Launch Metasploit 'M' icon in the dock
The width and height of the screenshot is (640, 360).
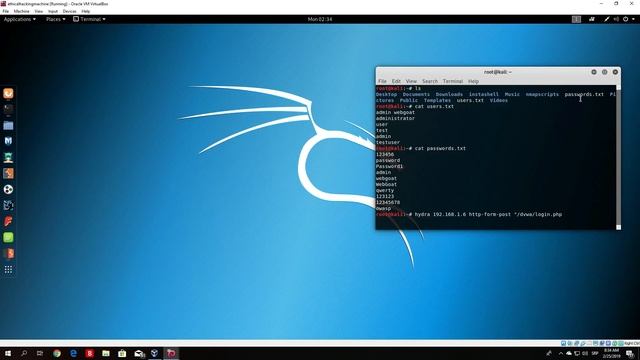coord(8,141)
